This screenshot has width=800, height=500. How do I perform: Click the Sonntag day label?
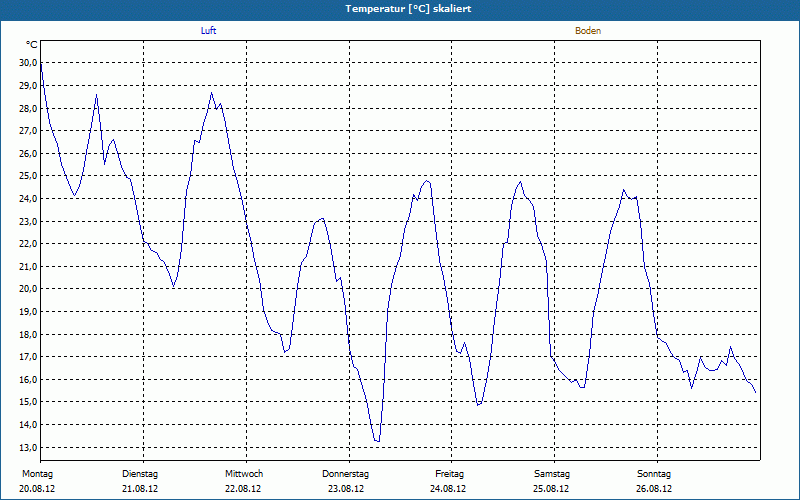pyautogui.click(x=654, y=474)
